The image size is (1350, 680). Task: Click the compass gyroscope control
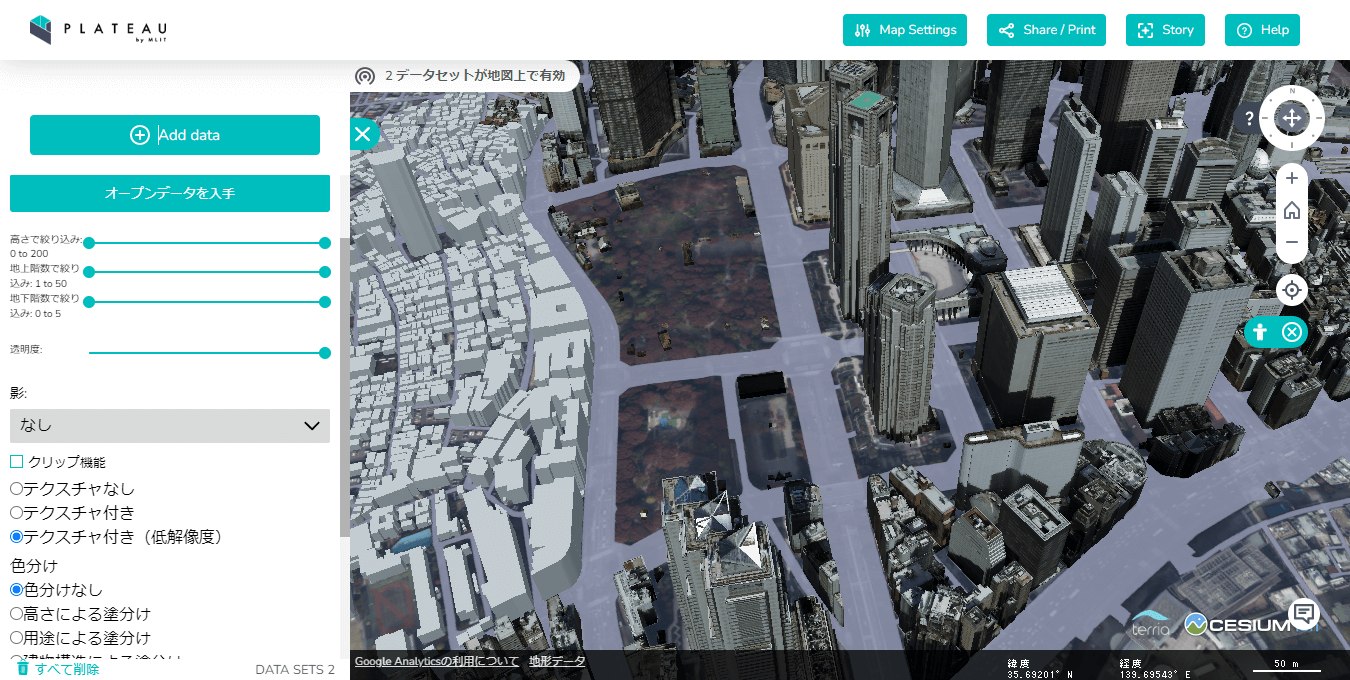coord(1292,118)
